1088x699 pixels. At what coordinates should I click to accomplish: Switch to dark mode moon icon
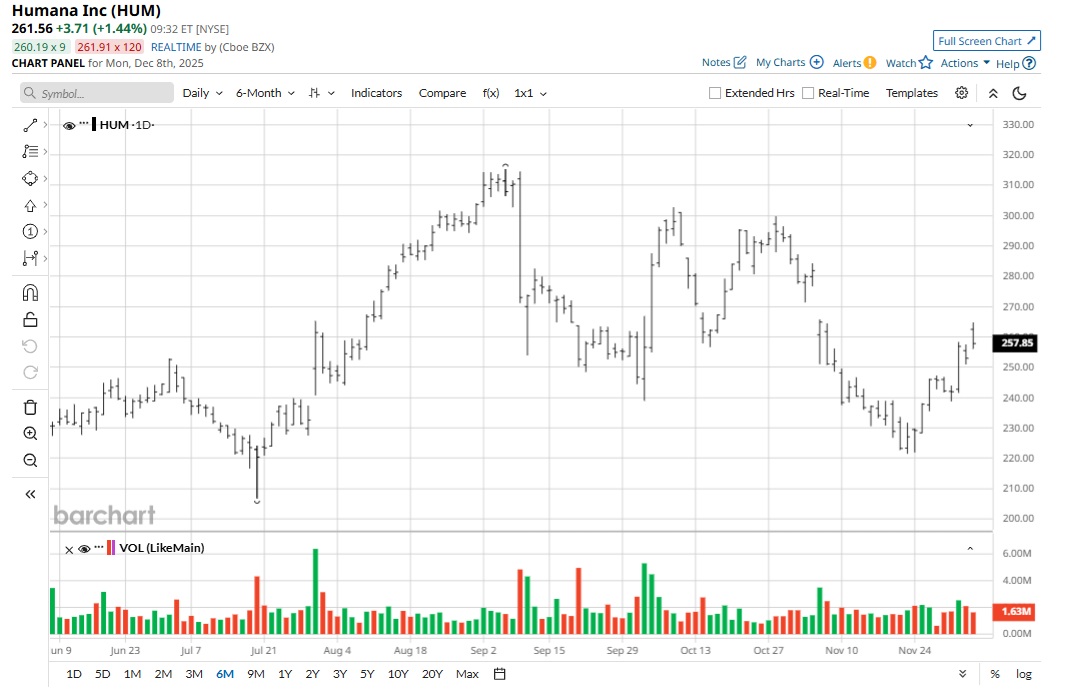[1019, 93]
